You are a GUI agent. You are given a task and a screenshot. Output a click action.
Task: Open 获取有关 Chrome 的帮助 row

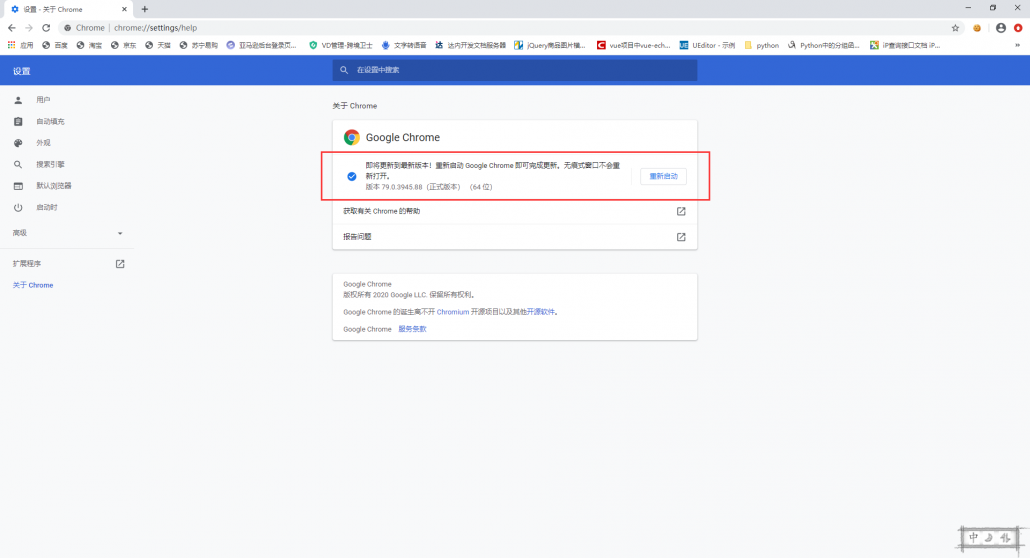click(514, 211)
